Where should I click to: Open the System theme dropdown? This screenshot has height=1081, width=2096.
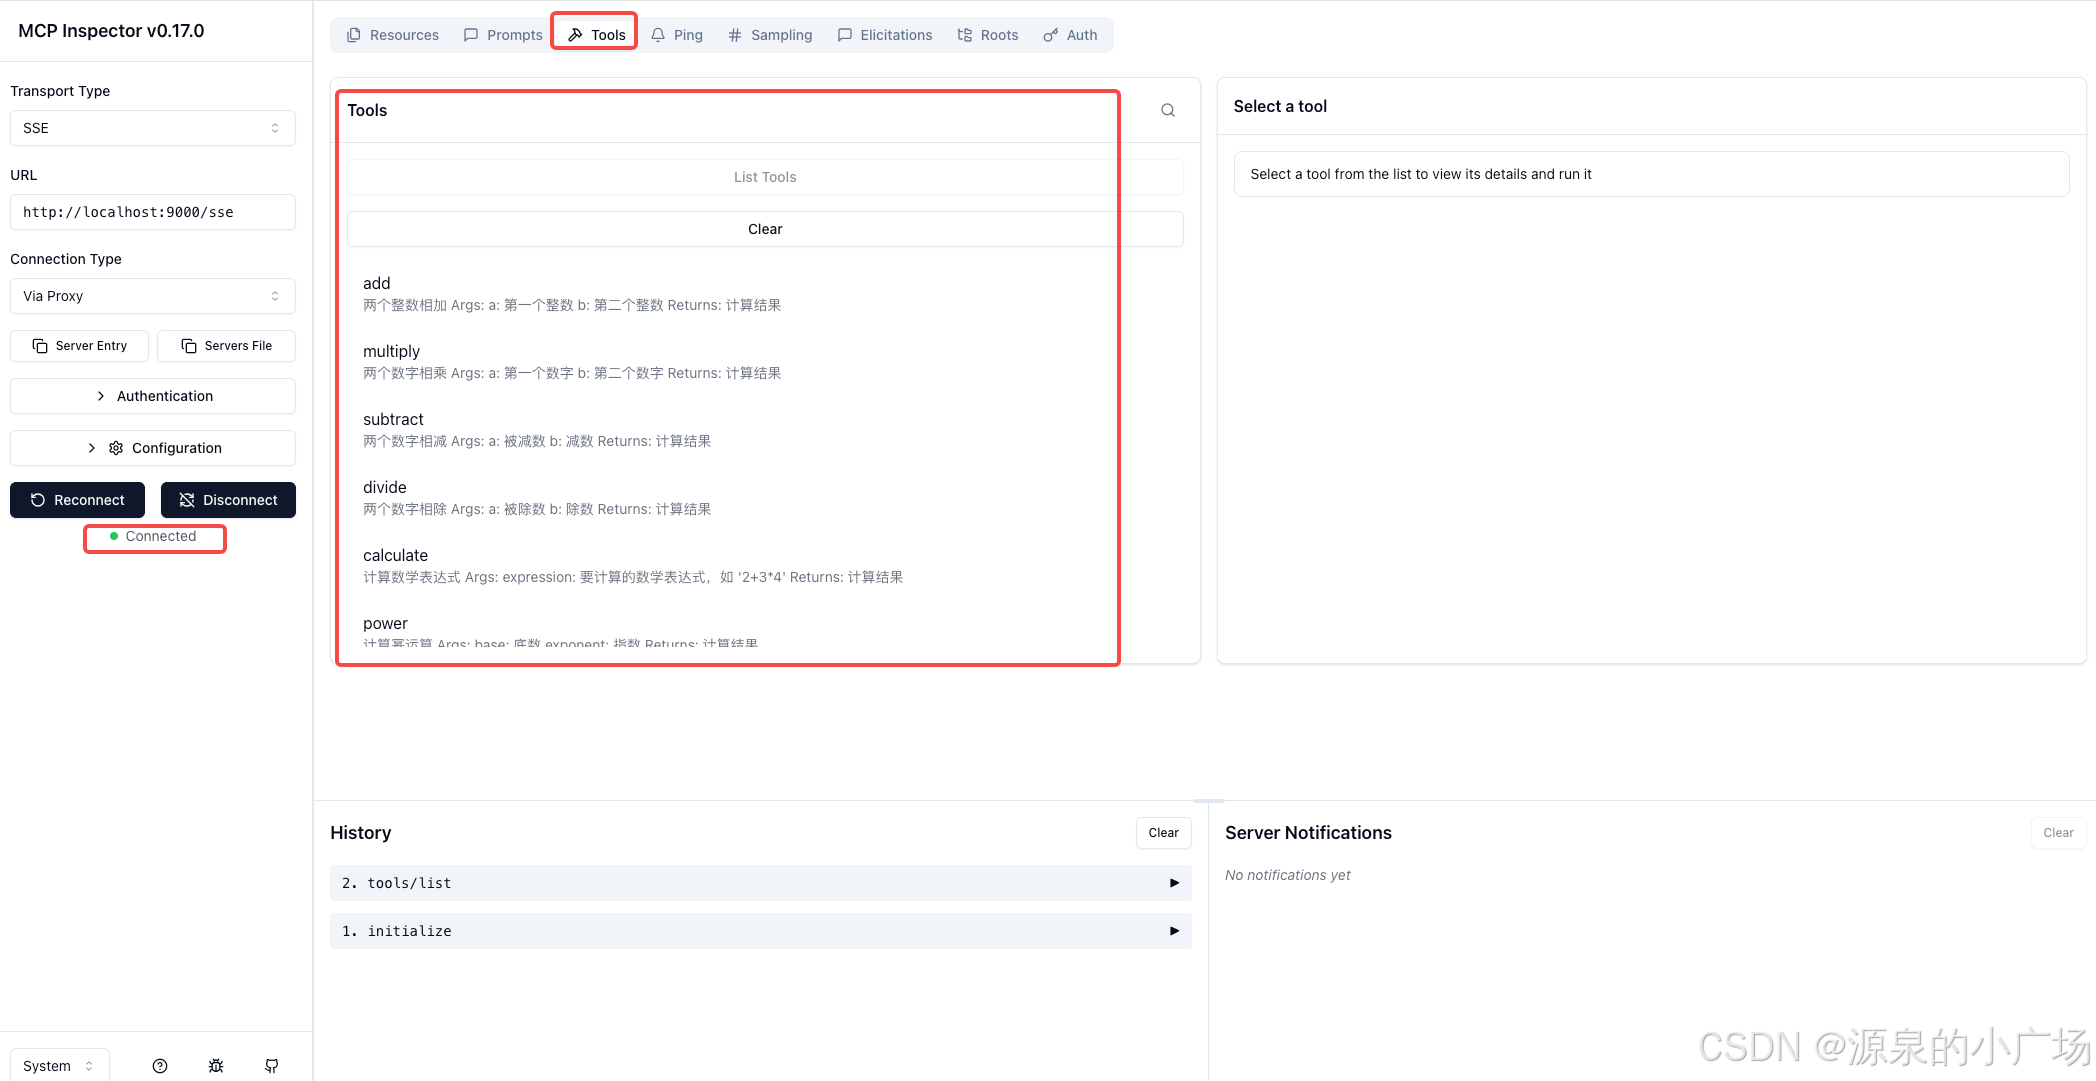pos(59,1066)
